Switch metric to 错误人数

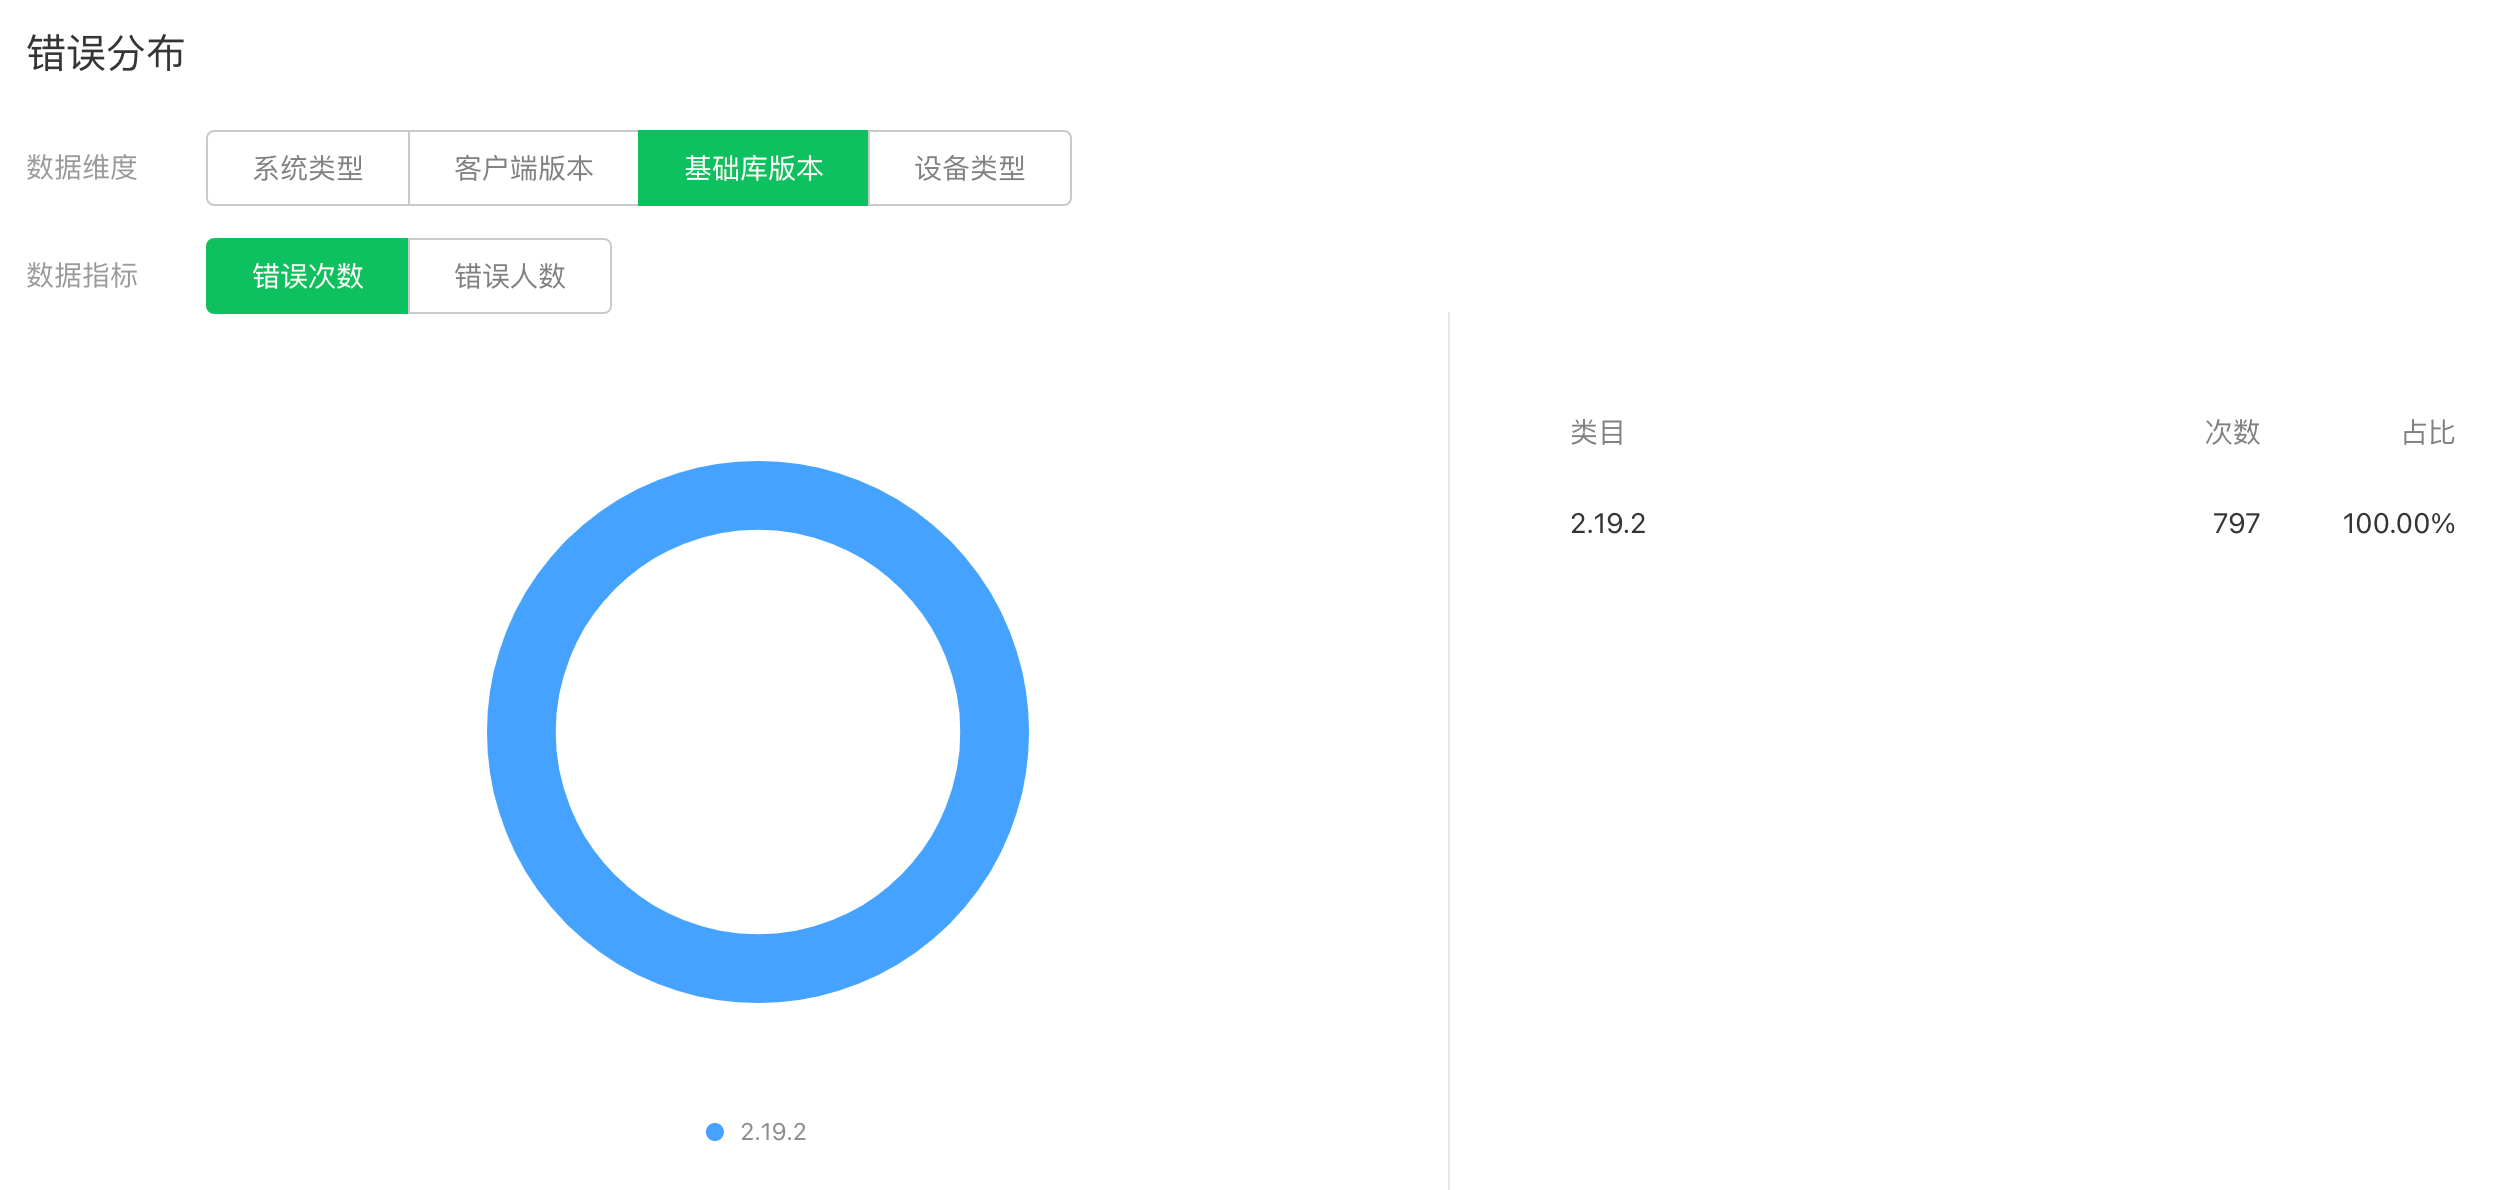pos(510,276)
